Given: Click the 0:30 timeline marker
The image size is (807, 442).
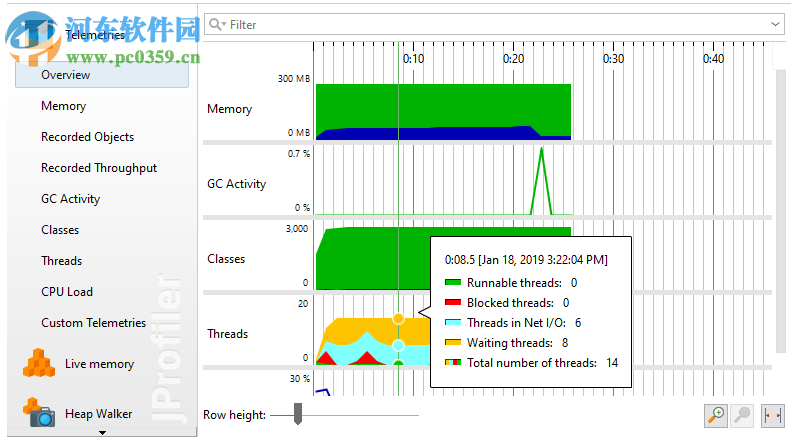Looking at the screenshot, I should point(613,59).
